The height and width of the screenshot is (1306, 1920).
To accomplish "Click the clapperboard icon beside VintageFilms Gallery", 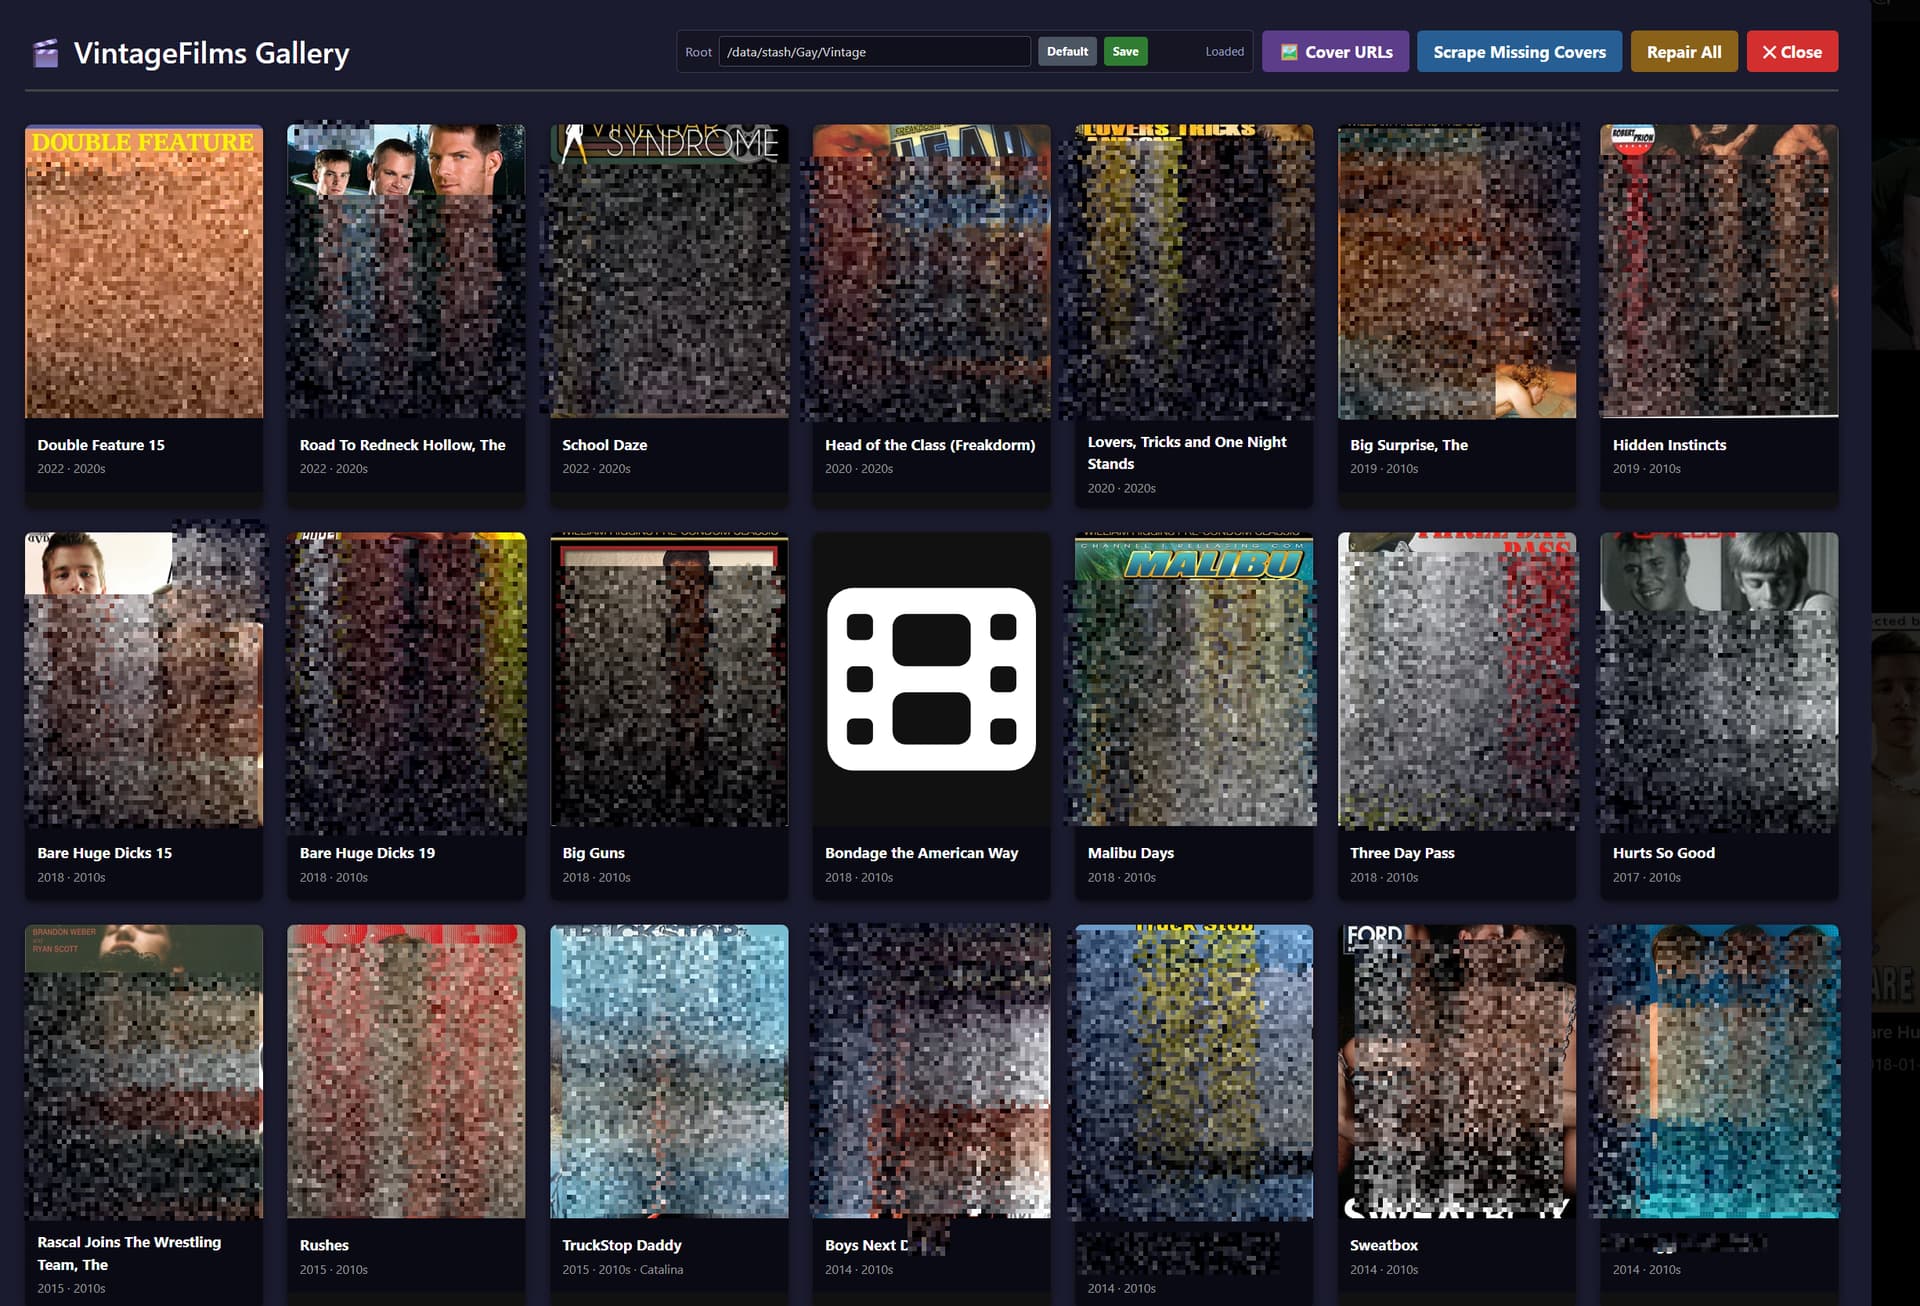I will (45, 53).
